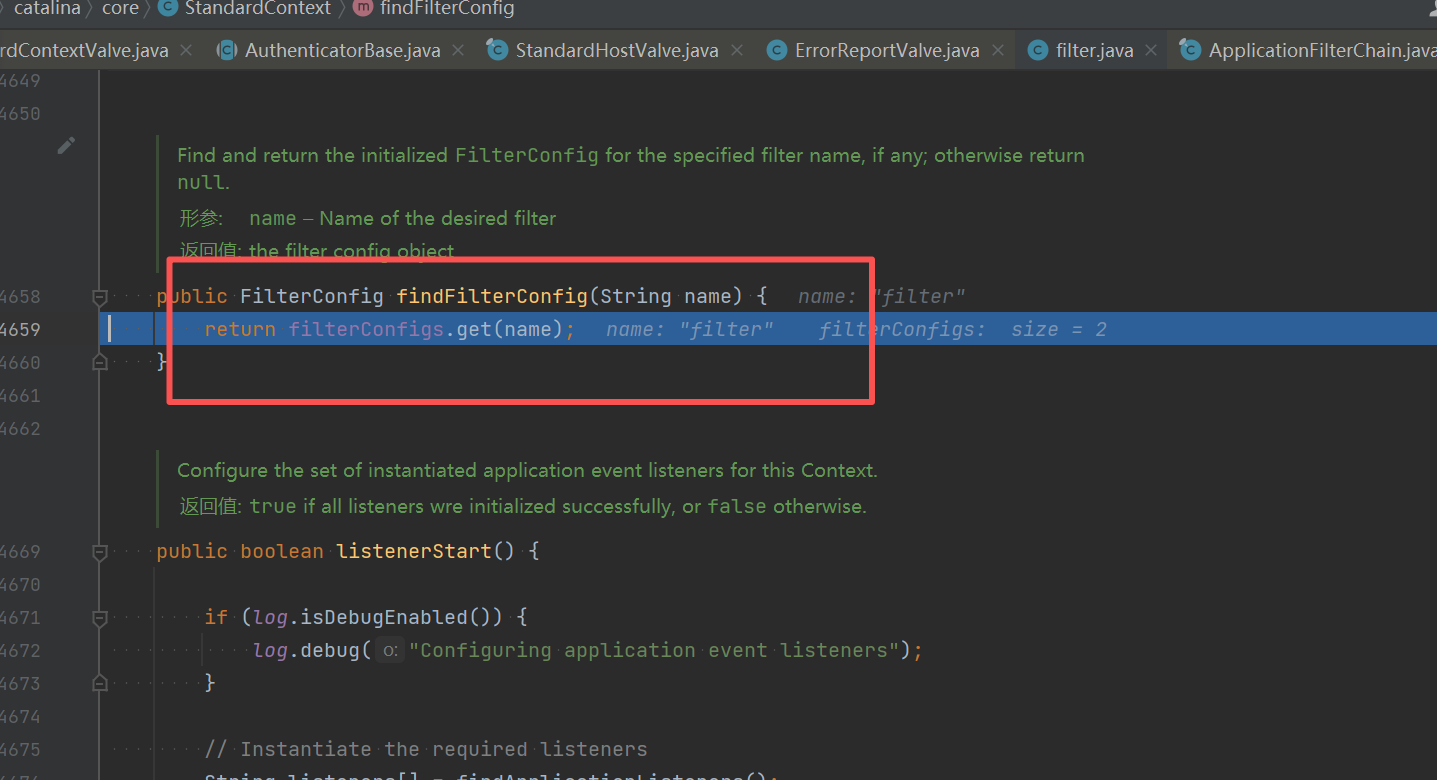Select the ErrorReportValve.java tab
This screenshot has height=780, width=1437.
887,50
